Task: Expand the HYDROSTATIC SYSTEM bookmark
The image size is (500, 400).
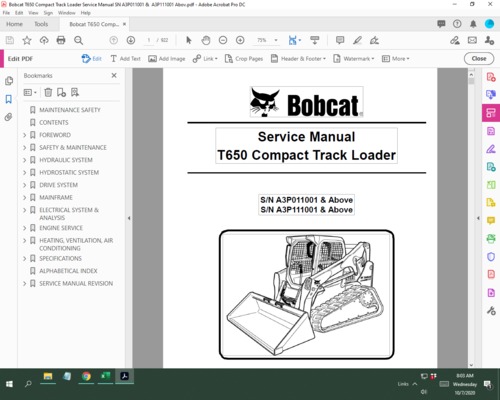Action: (x=25, y=172)
